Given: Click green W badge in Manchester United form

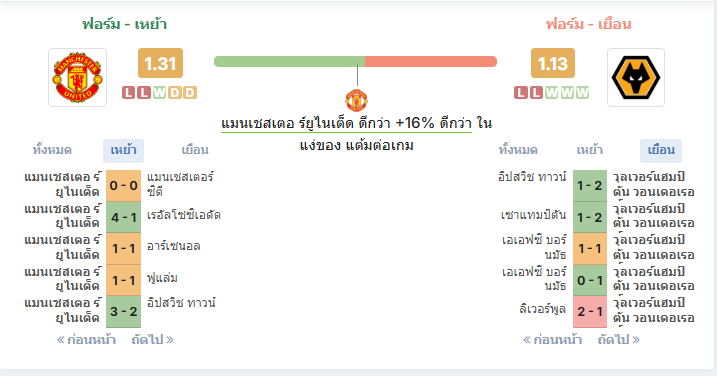Looking at the screenshot, I should coord(159,93).
